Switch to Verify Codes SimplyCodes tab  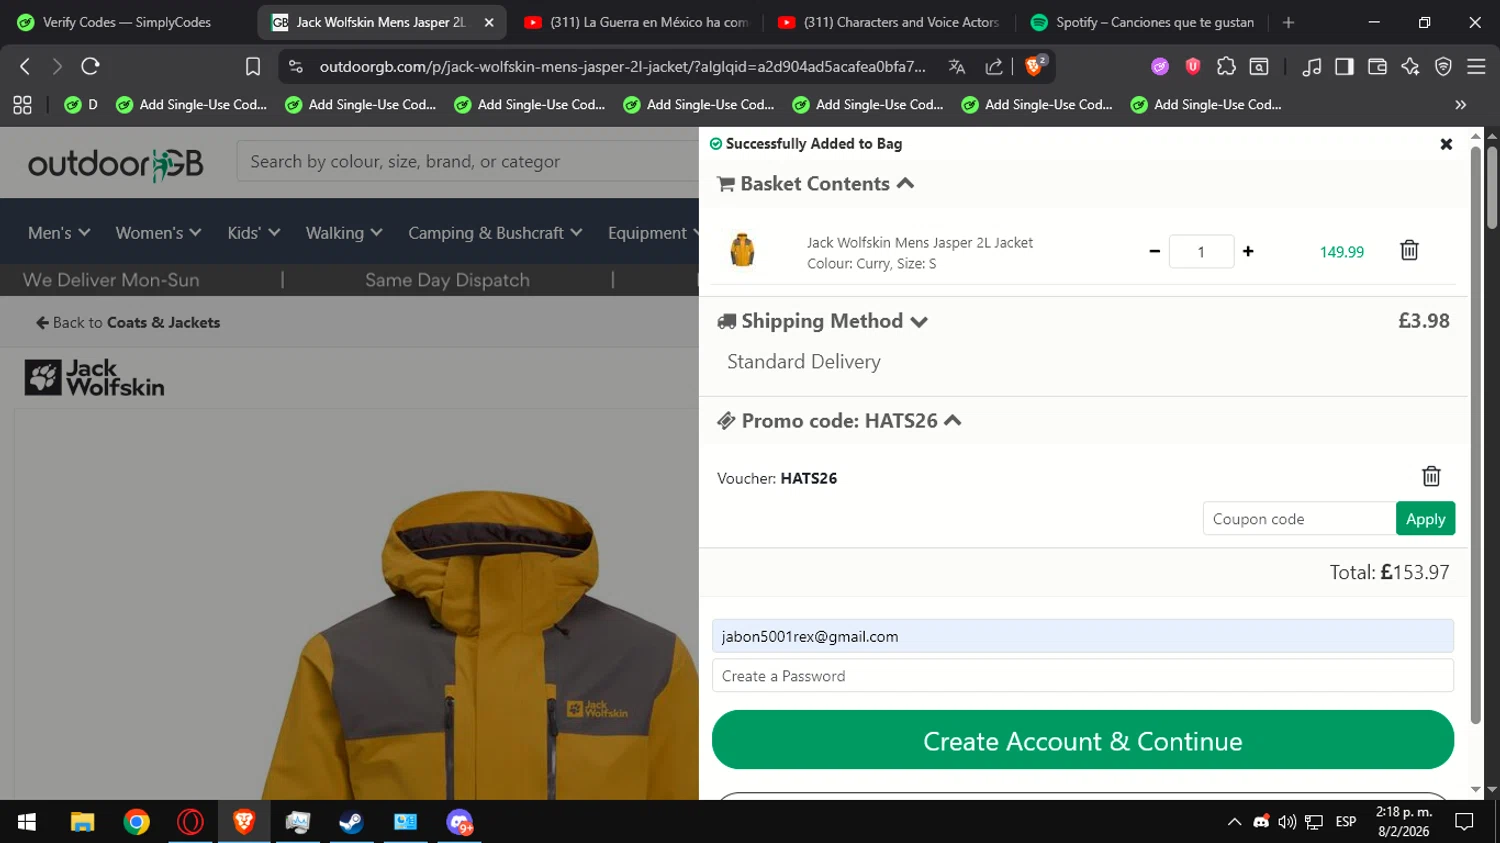point(127,22)
